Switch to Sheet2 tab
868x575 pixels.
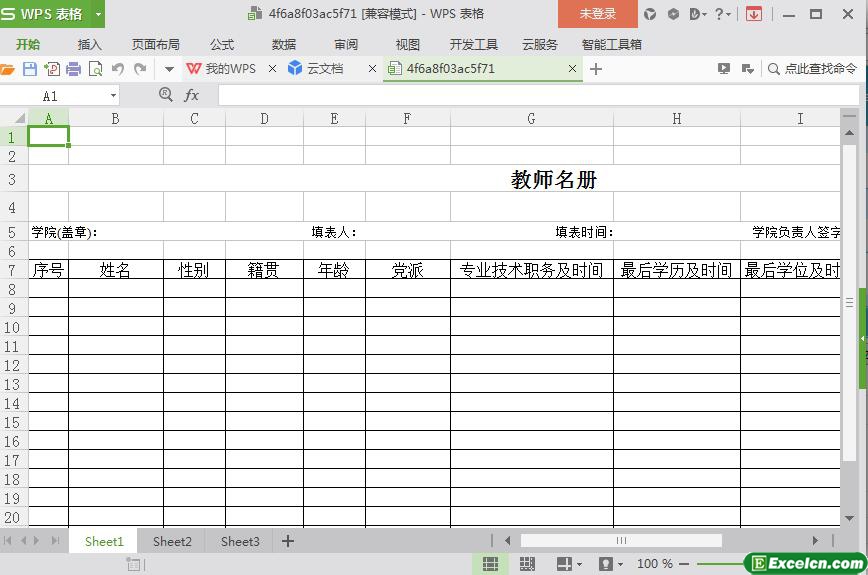click(172, 541)
